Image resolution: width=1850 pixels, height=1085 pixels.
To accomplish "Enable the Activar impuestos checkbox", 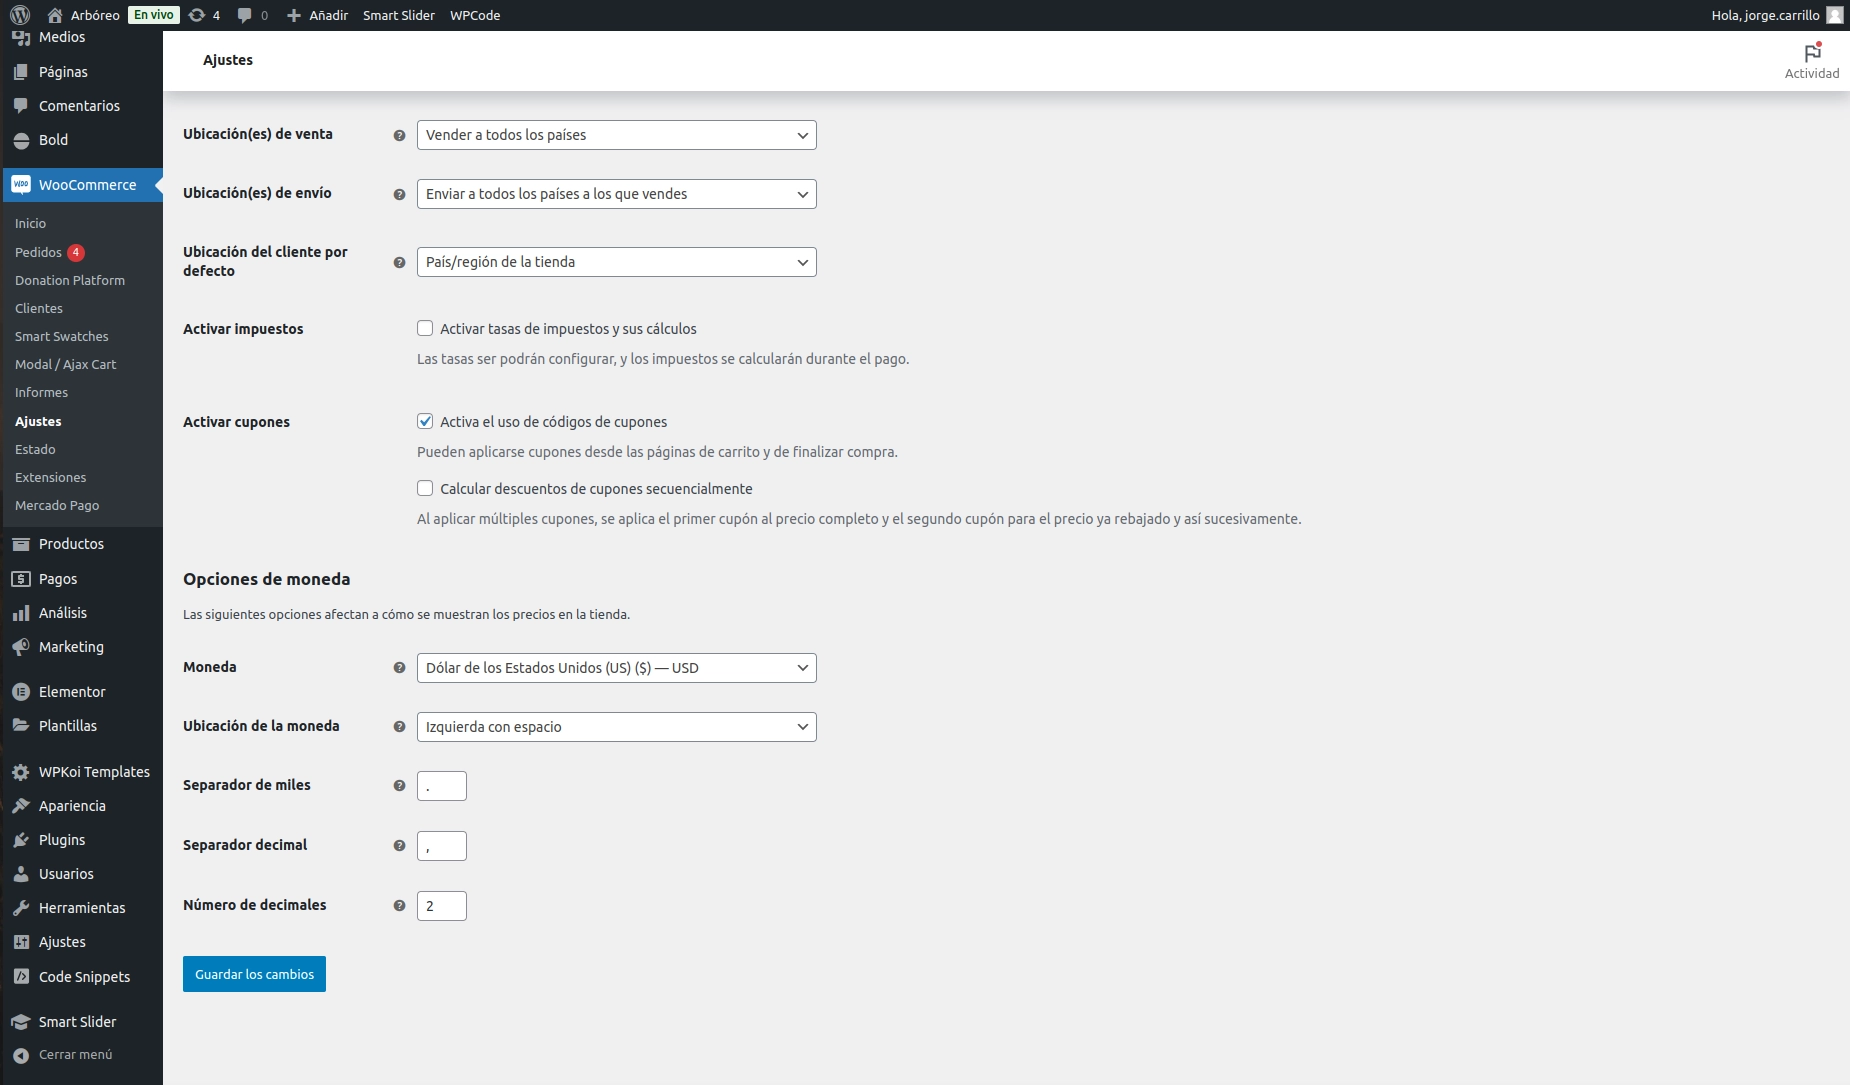I will 425,328.
